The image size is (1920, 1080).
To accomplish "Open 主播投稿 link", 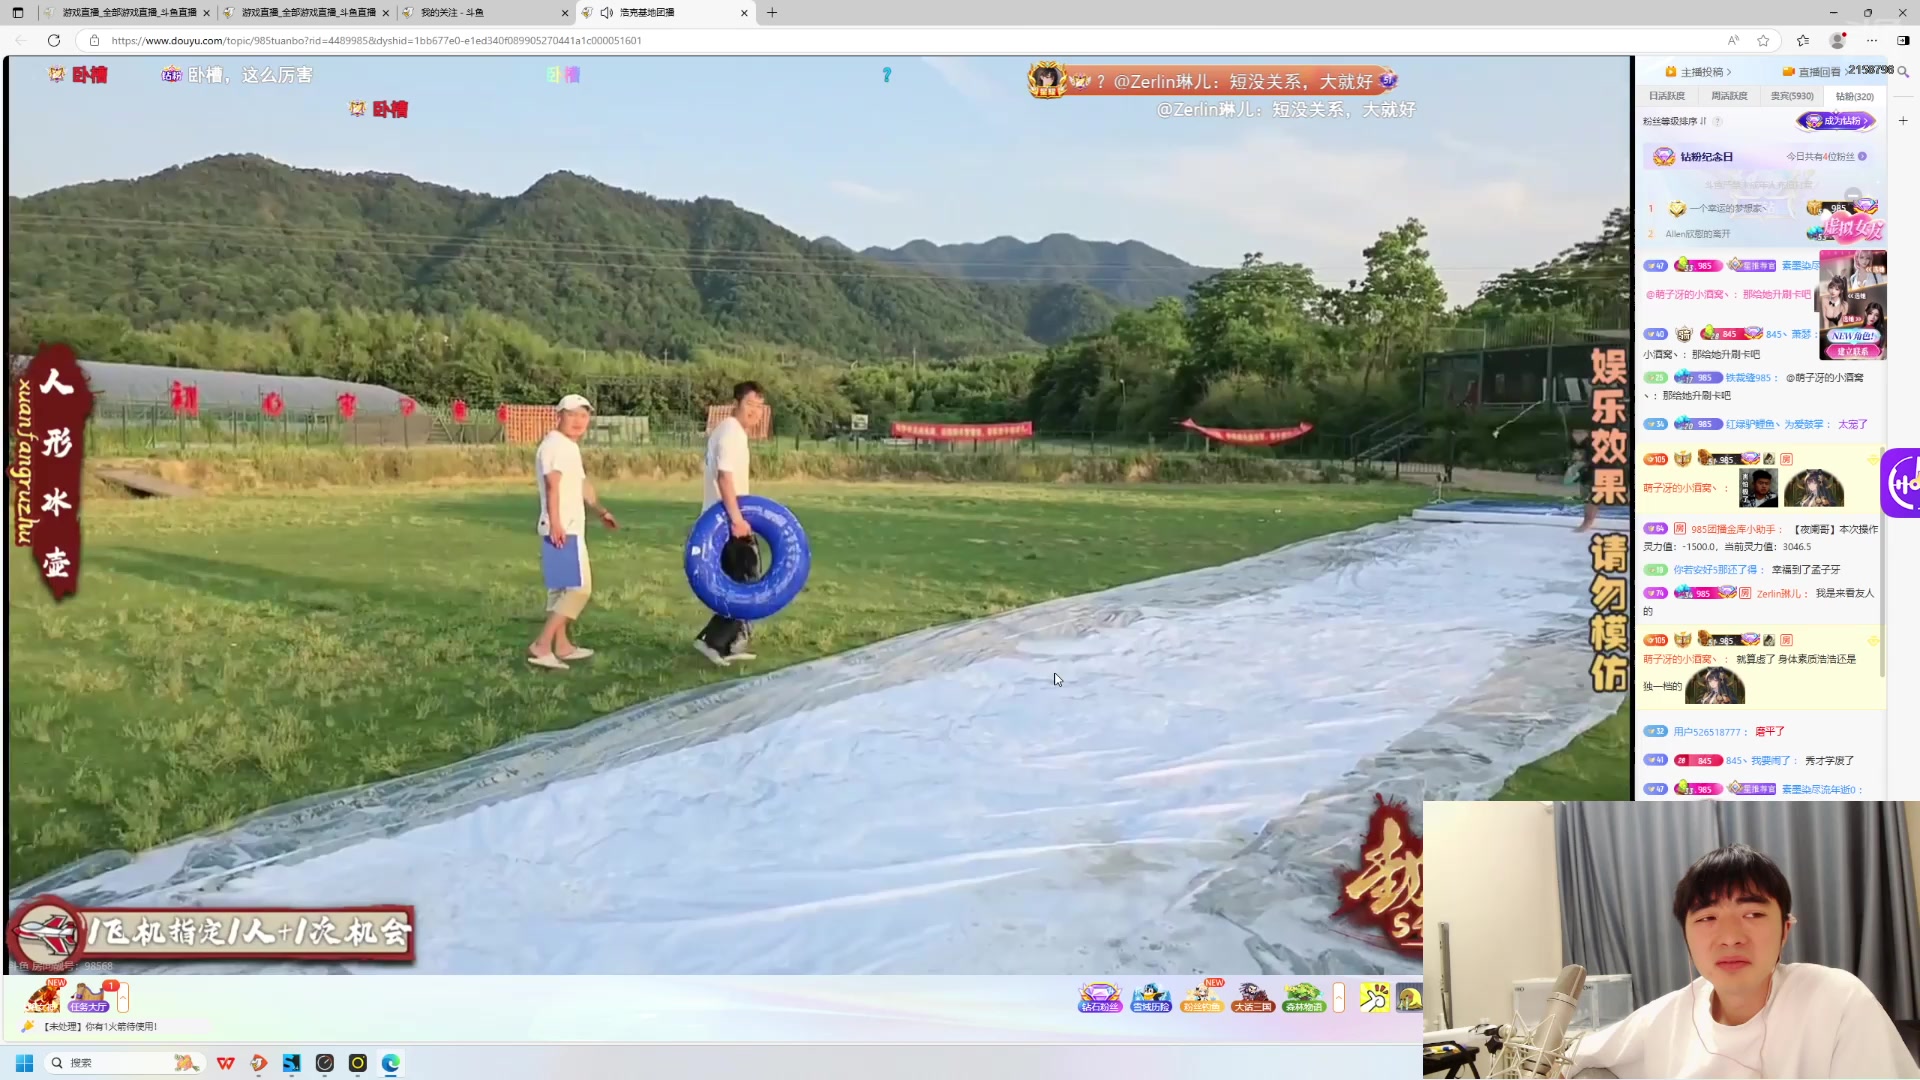I will click(1698, 72).
